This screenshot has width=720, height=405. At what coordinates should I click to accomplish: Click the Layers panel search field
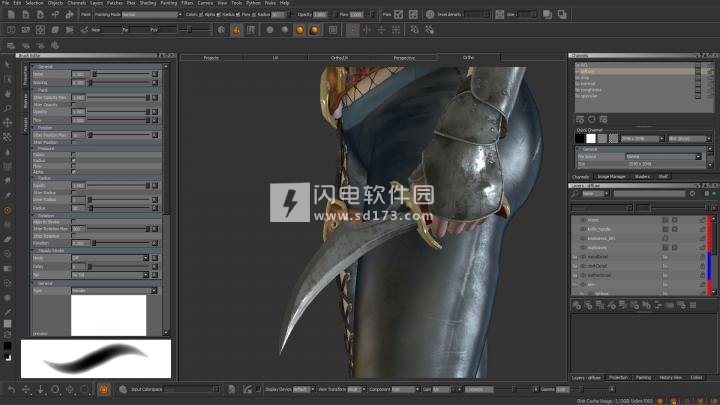point(649,194)
